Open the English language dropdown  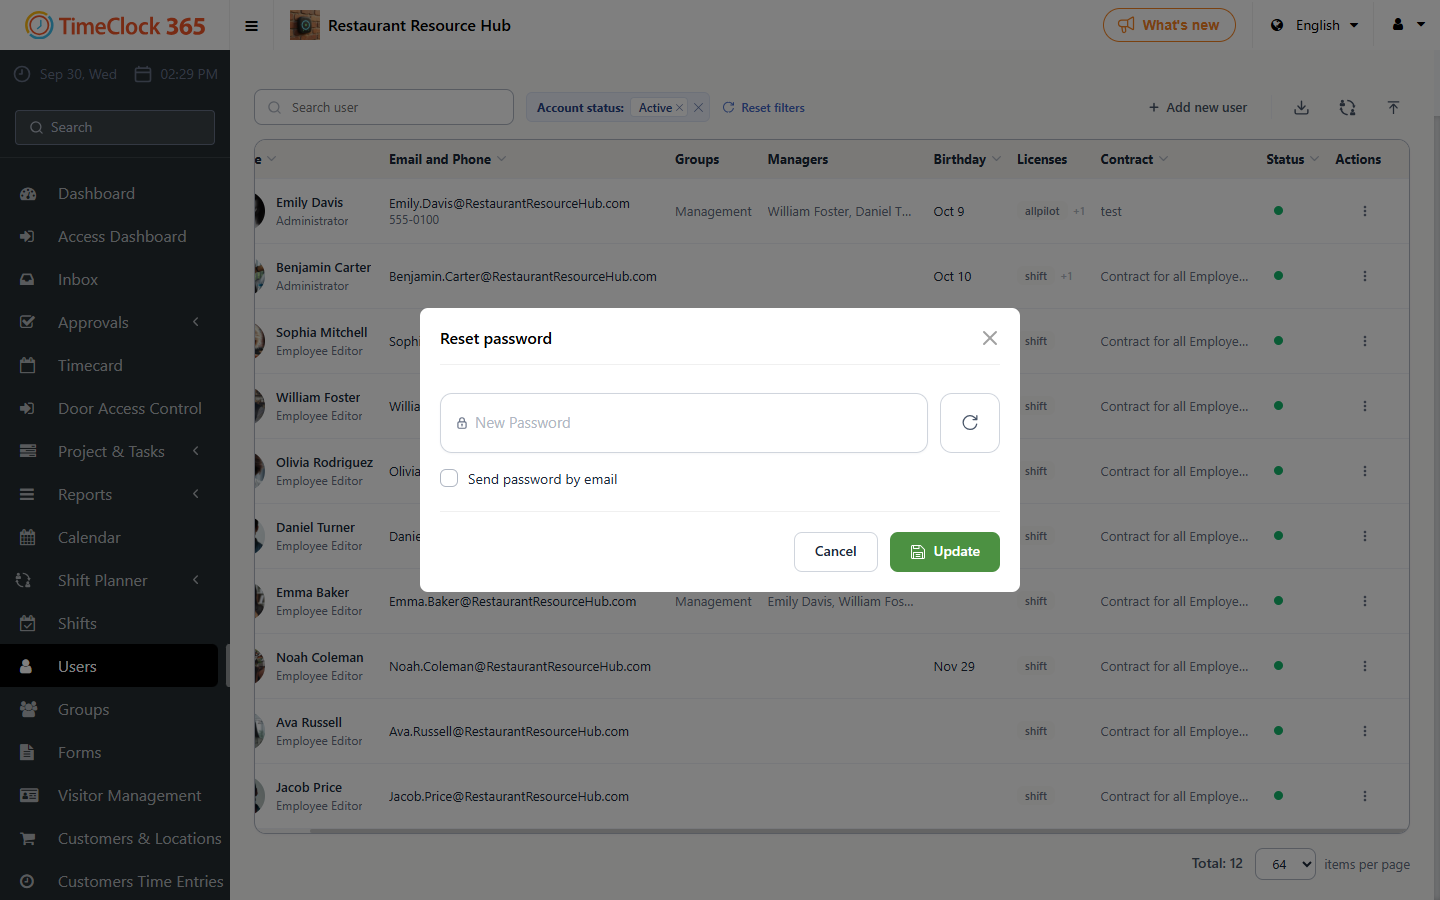pos(1315,25)
